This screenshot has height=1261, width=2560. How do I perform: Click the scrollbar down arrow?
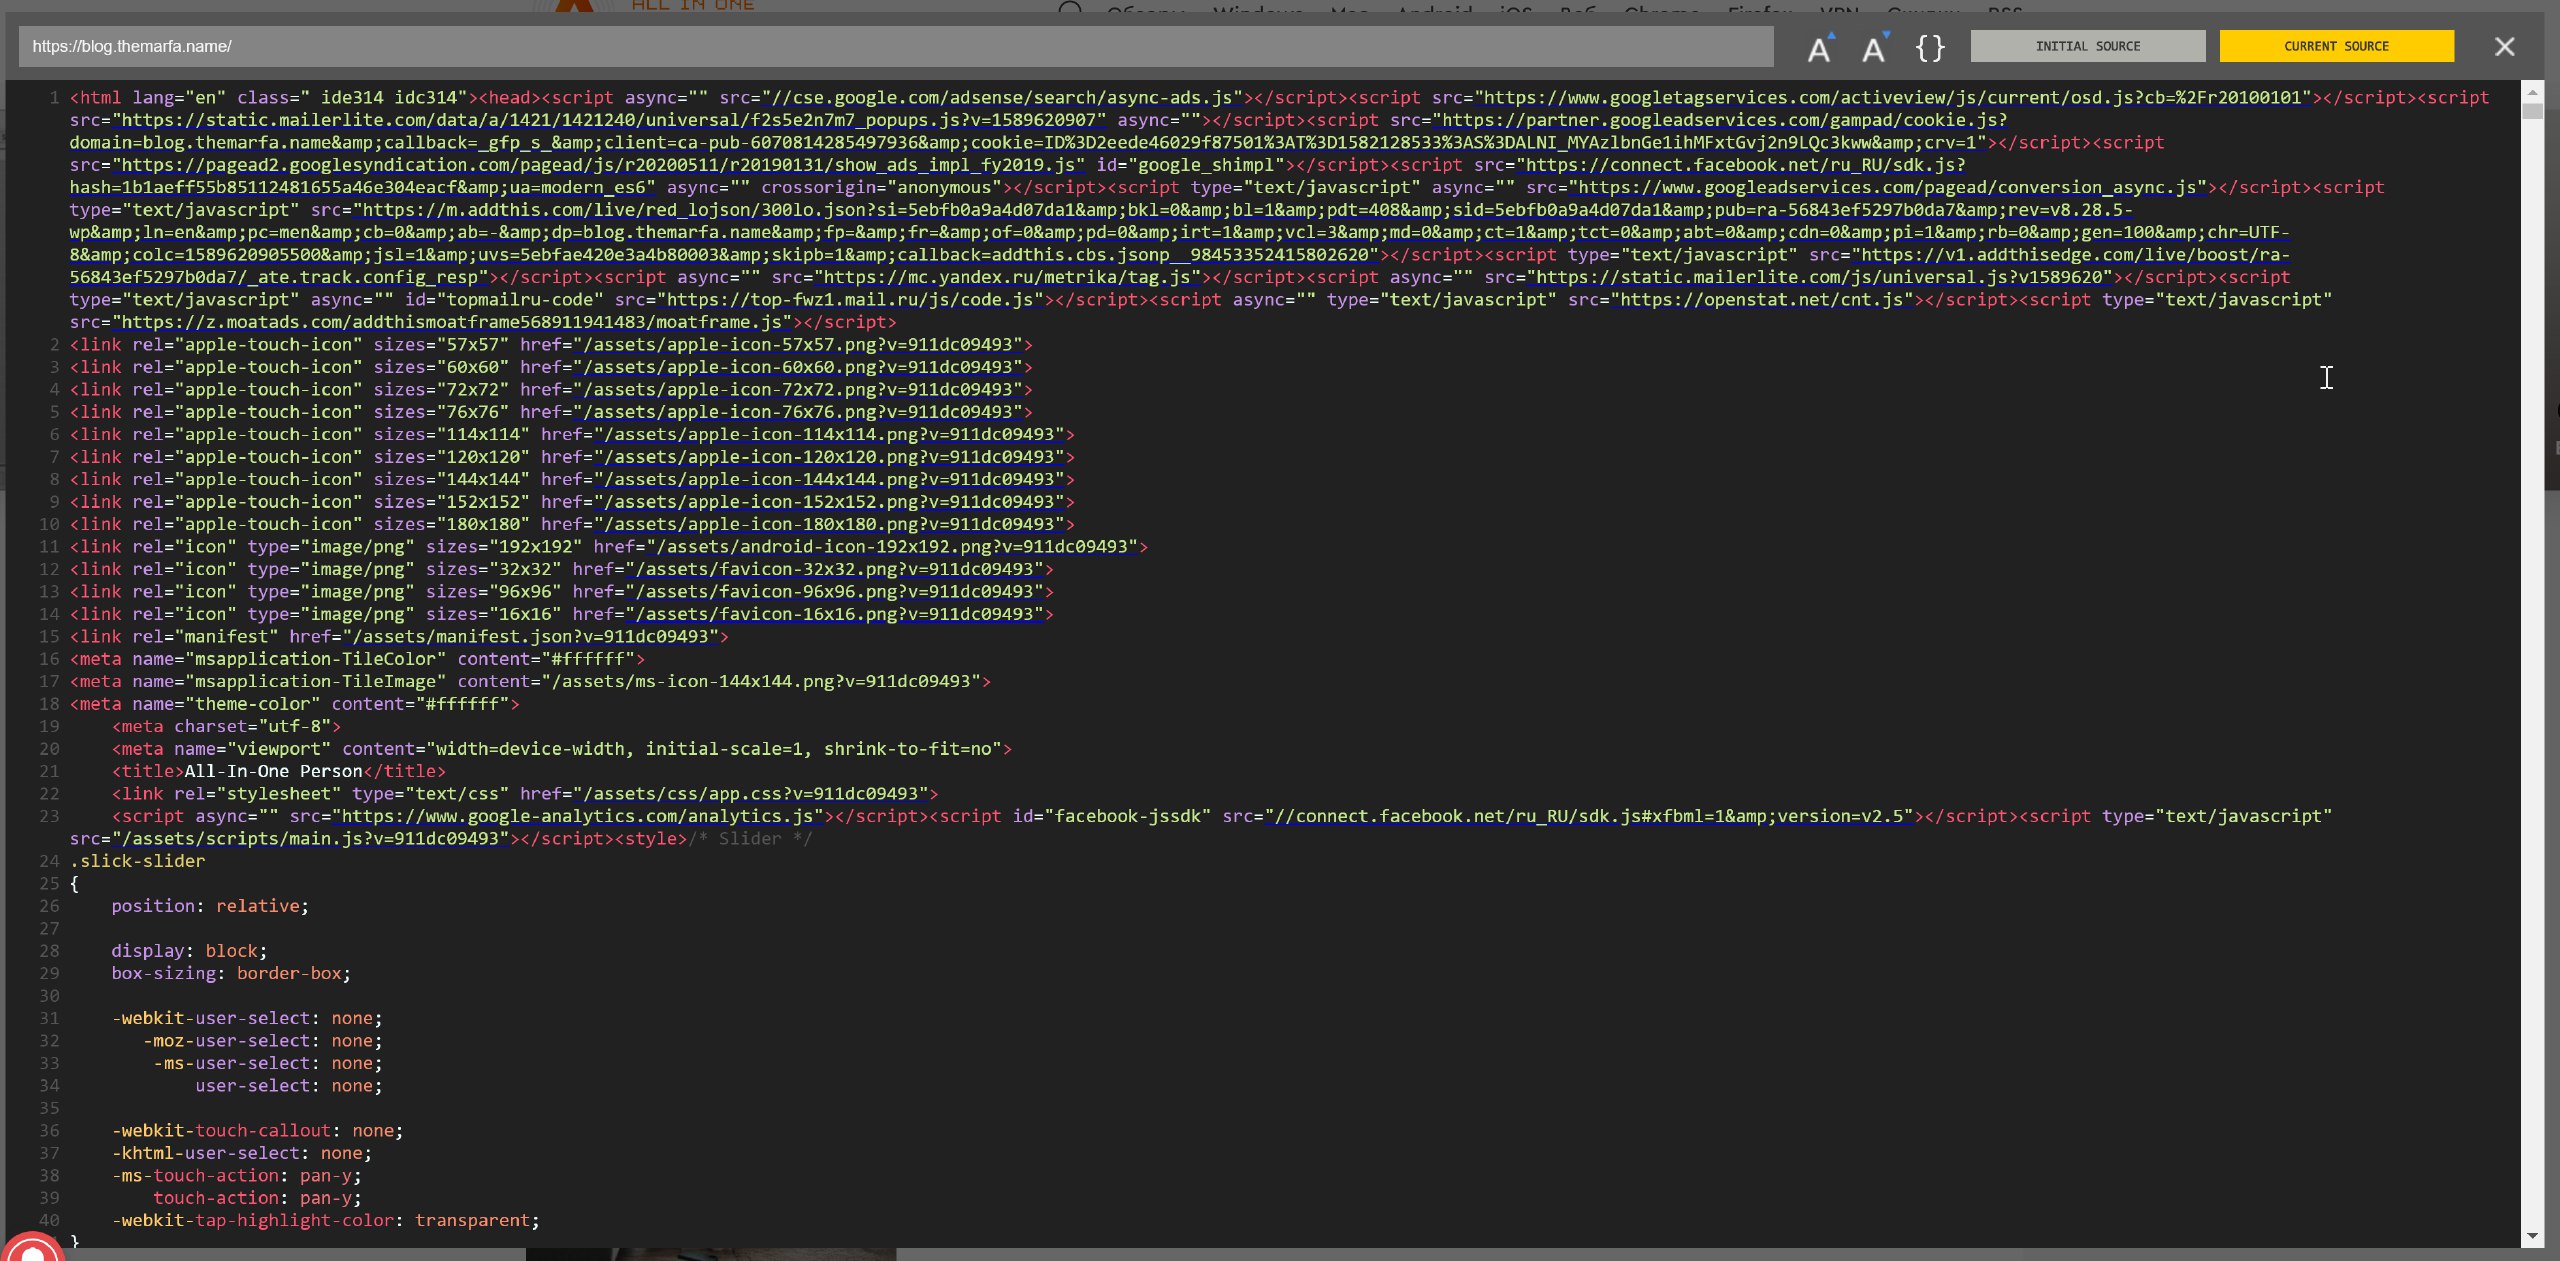click(x=2532, y=1236)
